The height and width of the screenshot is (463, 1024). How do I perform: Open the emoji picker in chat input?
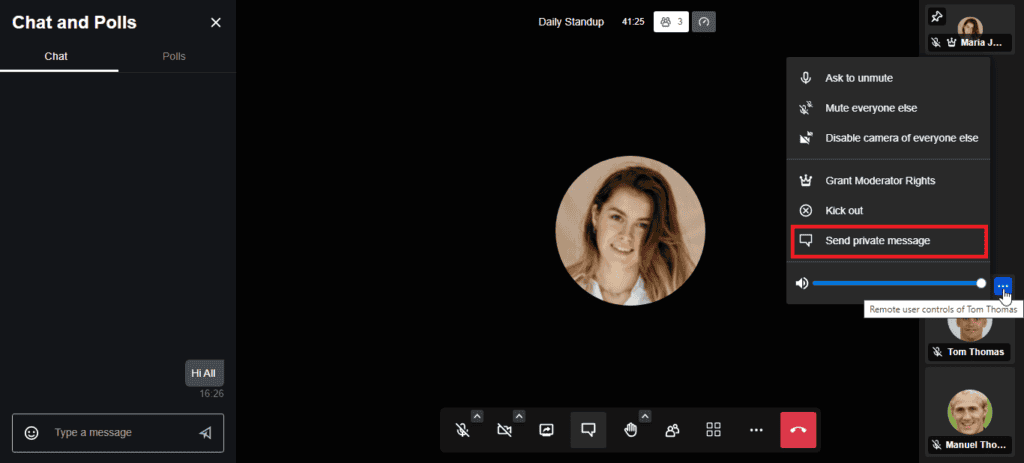pos(31,432)
